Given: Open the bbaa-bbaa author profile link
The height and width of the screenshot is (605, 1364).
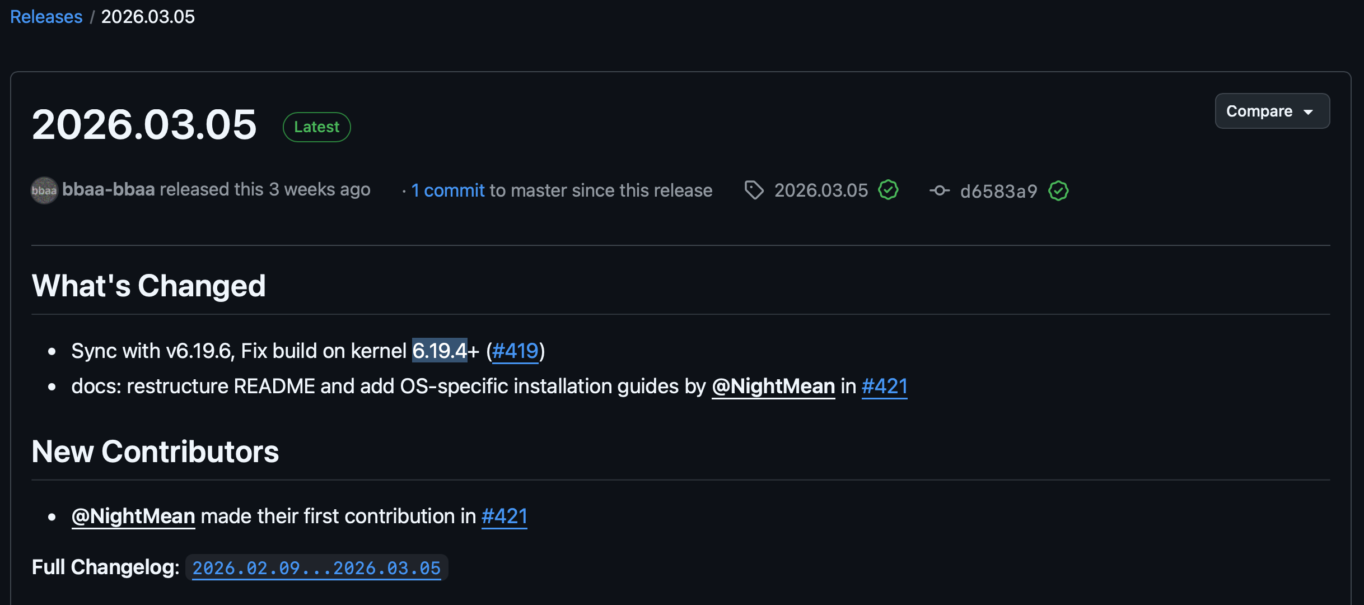Looking at the screenshot, I should (x=108, y=189).
